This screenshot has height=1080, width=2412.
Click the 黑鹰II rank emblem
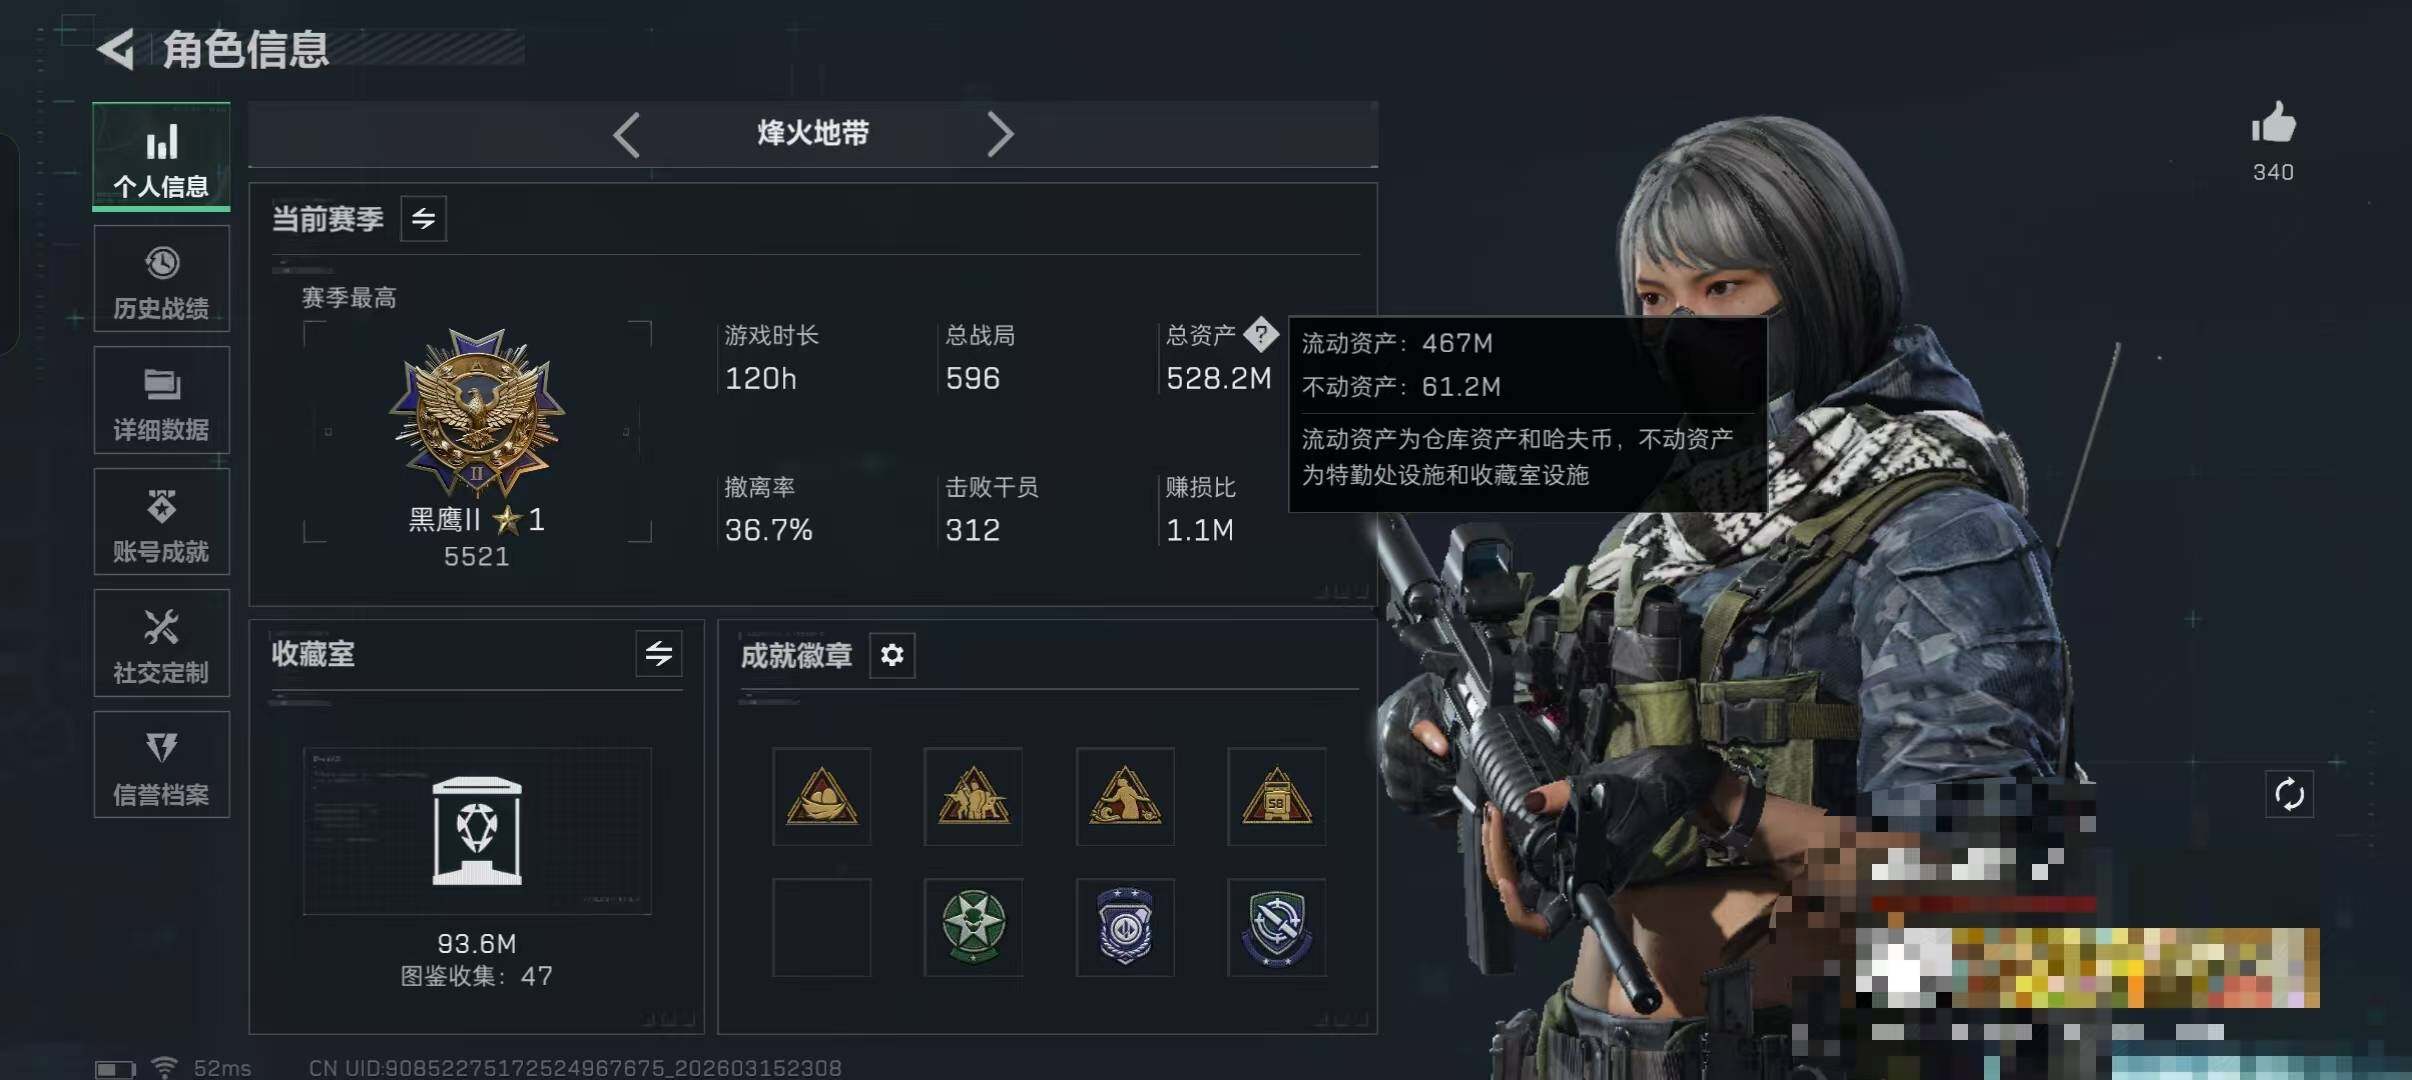pyautogui.click(x=477, y=413)
